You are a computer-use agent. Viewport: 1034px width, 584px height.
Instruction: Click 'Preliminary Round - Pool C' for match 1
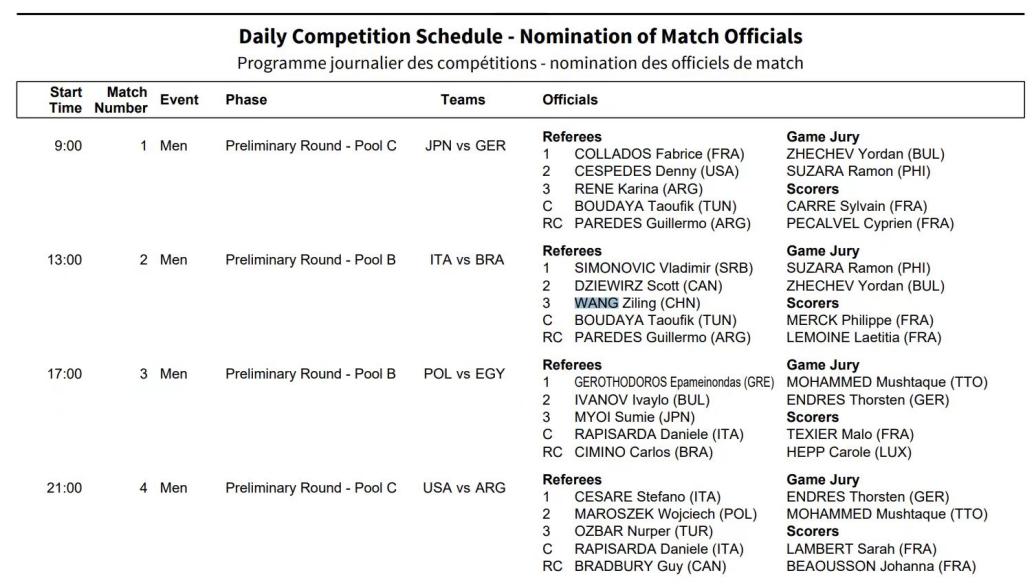click(x=311, y=146)
